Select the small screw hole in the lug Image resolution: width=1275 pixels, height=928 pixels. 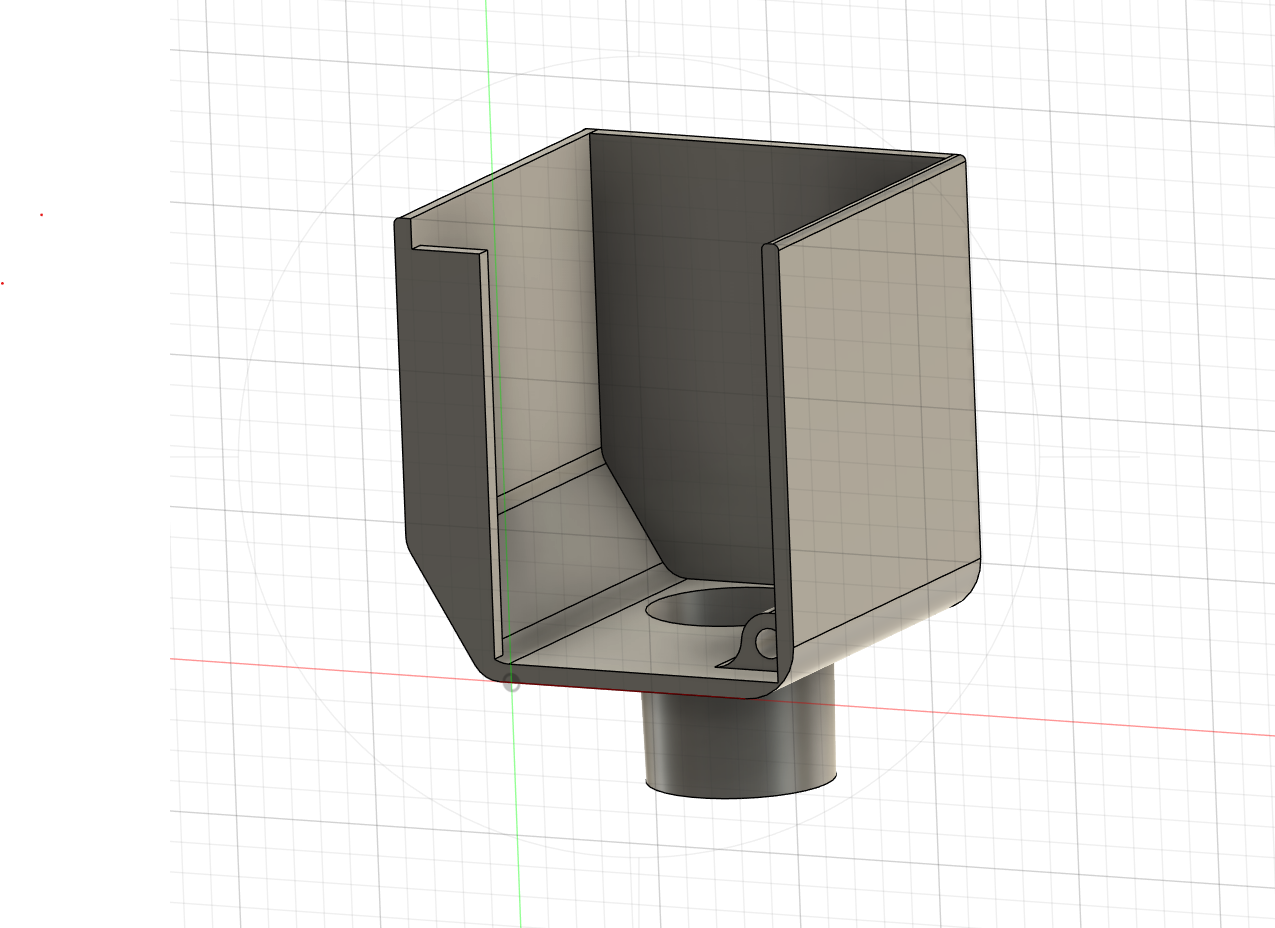pyautogui.click(x=767, y=642)
